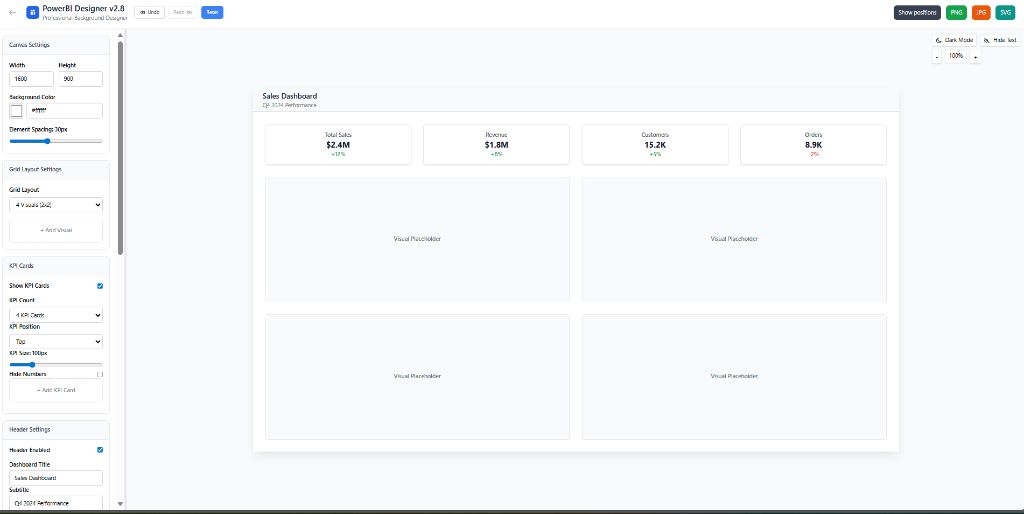Image resolution: width=1024 pixels, height=514 pixels.
Task: Click the Background Color swatch
Action: (16, 111)
